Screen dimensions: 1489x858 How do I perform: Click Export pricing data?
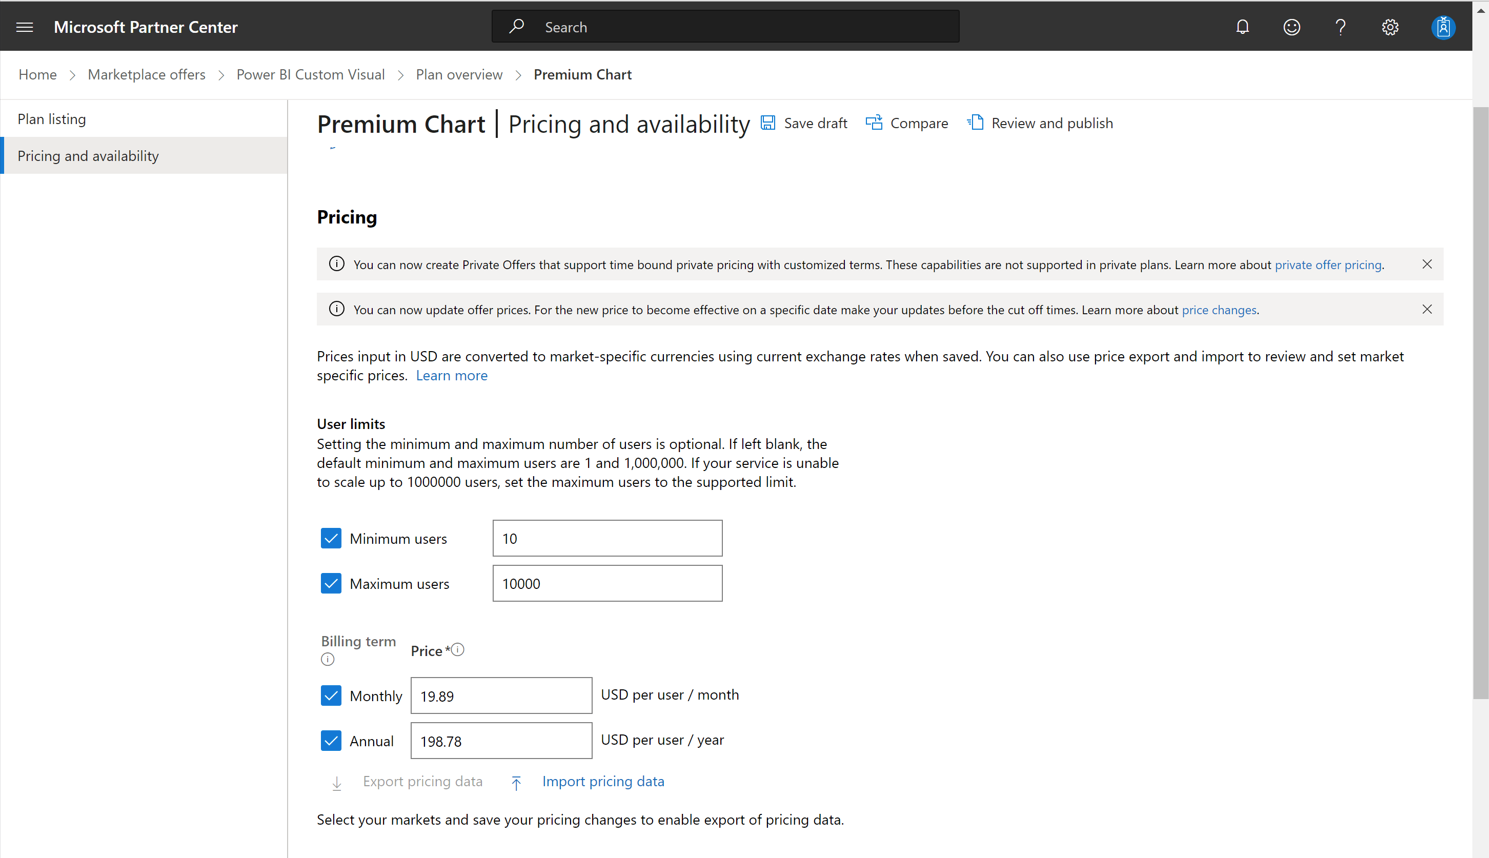click(422, 781)
